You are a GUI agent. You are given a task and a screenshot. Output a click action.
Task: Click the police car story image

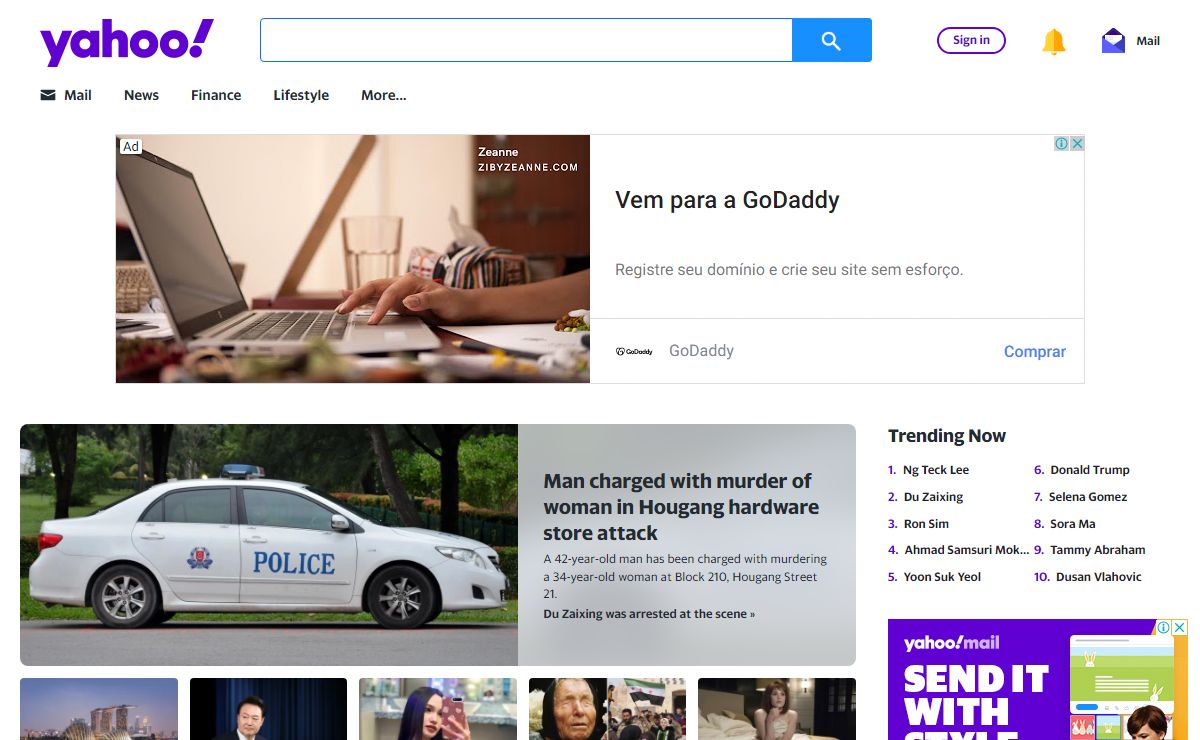tap(269, 545)
